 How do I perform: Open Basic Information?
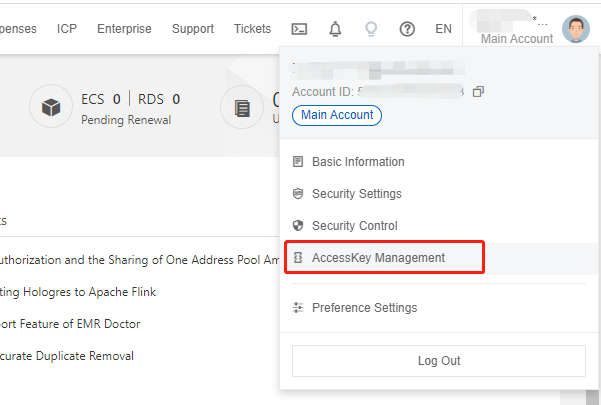click(x=358, y=162)
